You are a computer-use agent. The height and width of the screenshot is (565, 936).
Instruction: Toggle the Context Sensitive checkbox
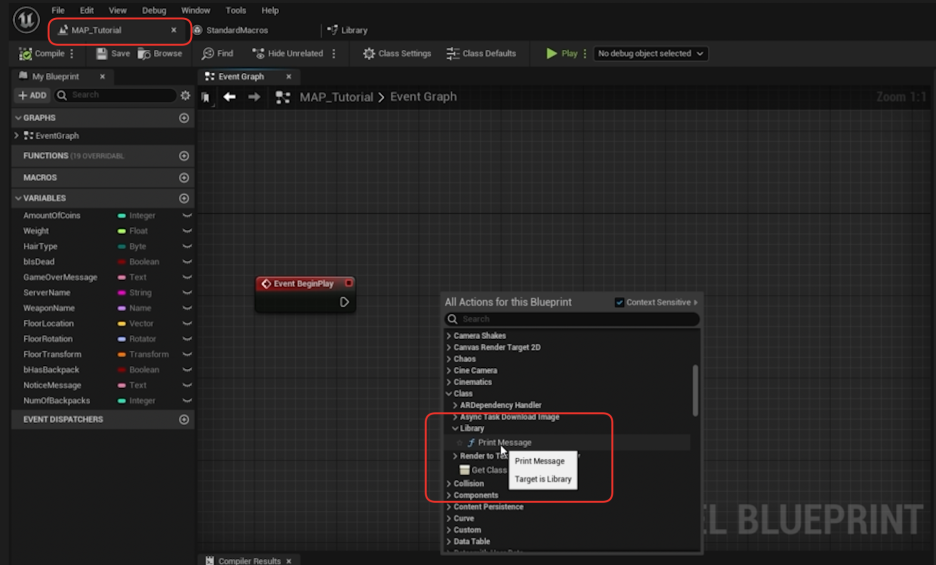[619, 303]
